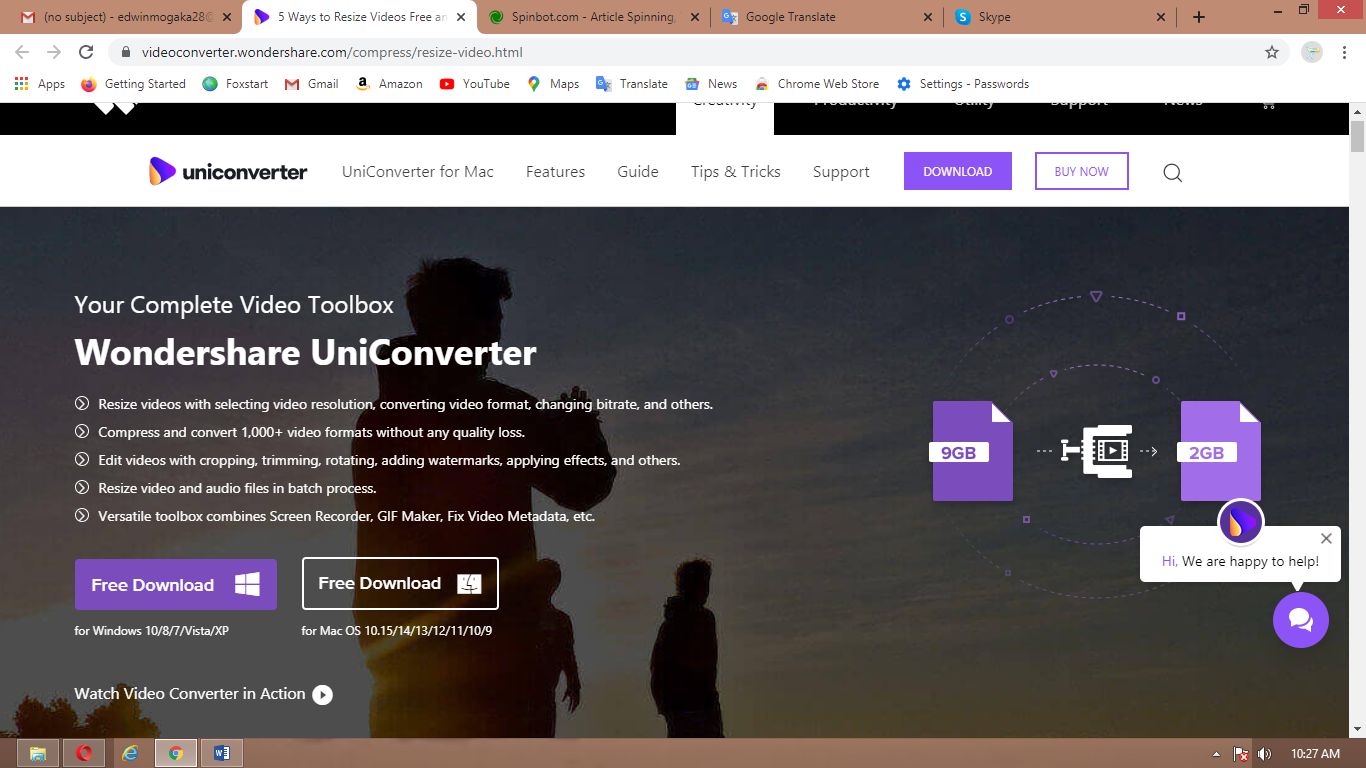This screenshot has width=1366, height=768.
Task: Open the Features menu item
Action: coord(555,171)
